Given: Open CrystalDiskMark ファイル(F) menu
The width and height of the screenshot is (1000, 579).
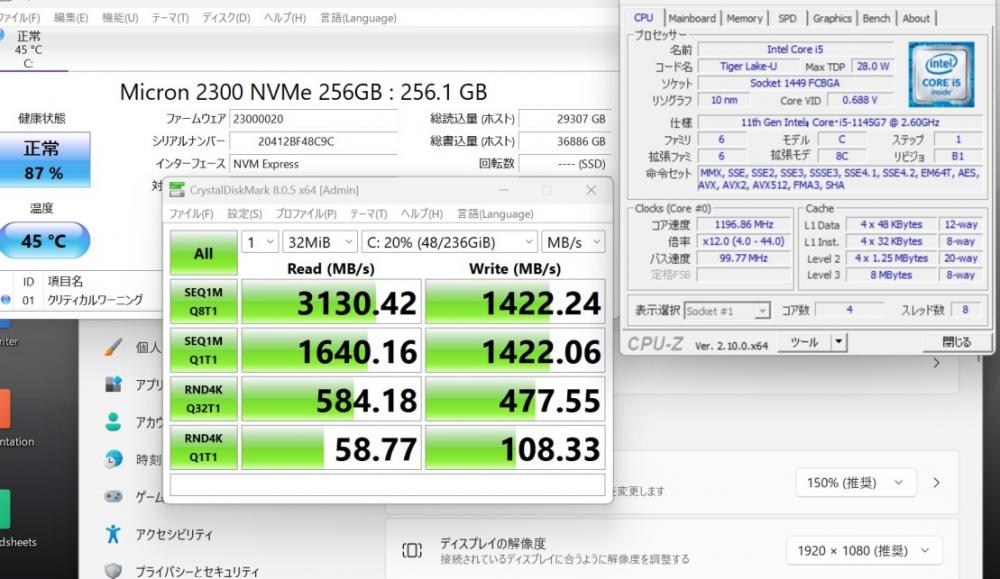Looking at the screenshot, I should coord(191,214).
